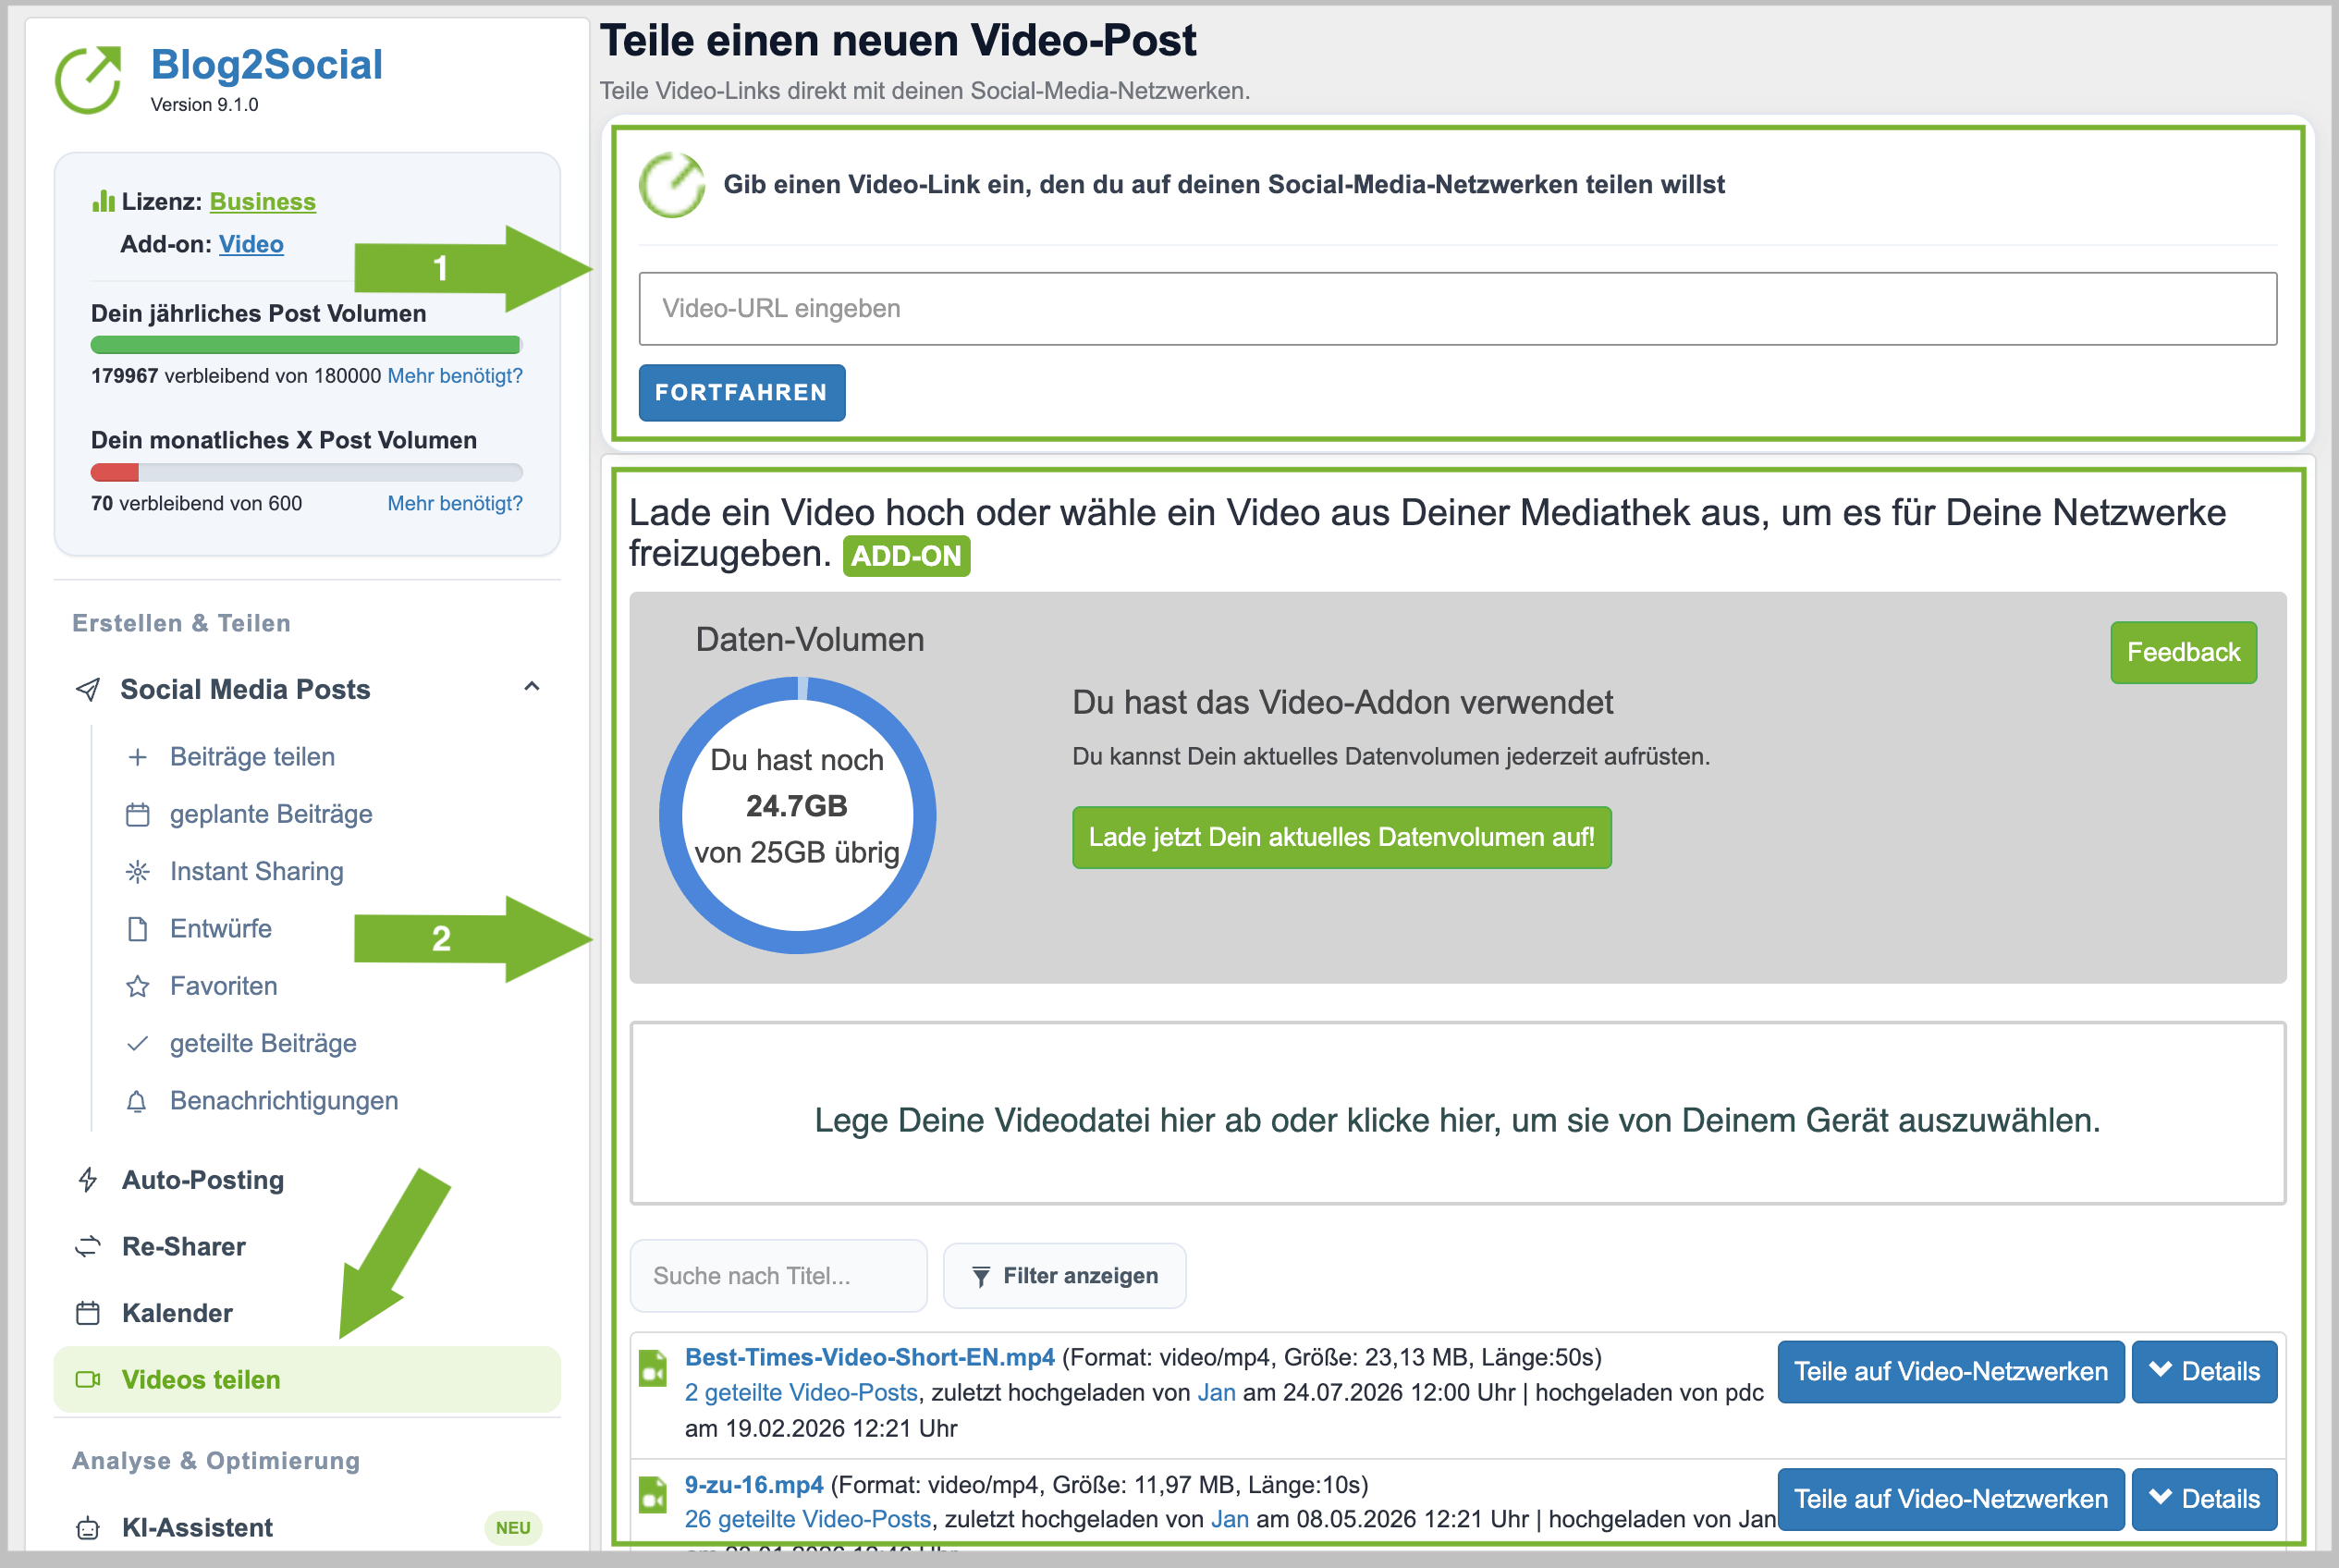The height and width of the screenshot is (1568, 2339).
Task: Click the plus icon beside Beiträge teilen
Action: pyautogui.click(x=138, y=757)
